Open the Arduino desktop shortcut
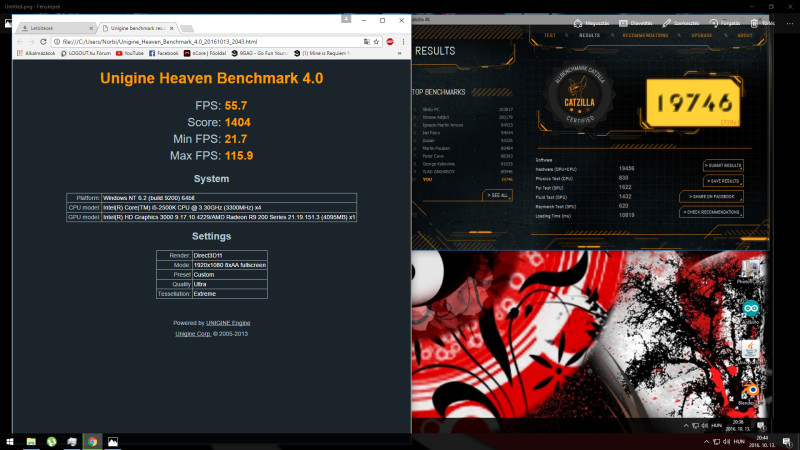Screen dimensions: 800x450 [751, 312]
